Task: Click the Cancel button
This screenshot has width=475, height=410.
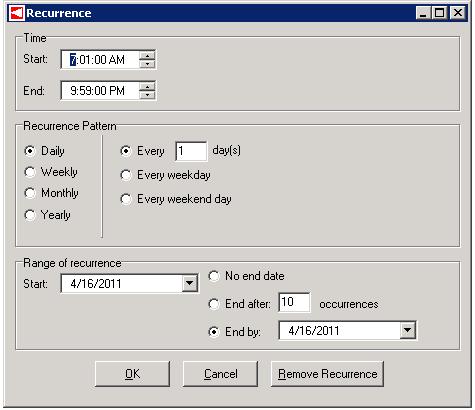Action: pyautogui.click(x=221, y=374)
